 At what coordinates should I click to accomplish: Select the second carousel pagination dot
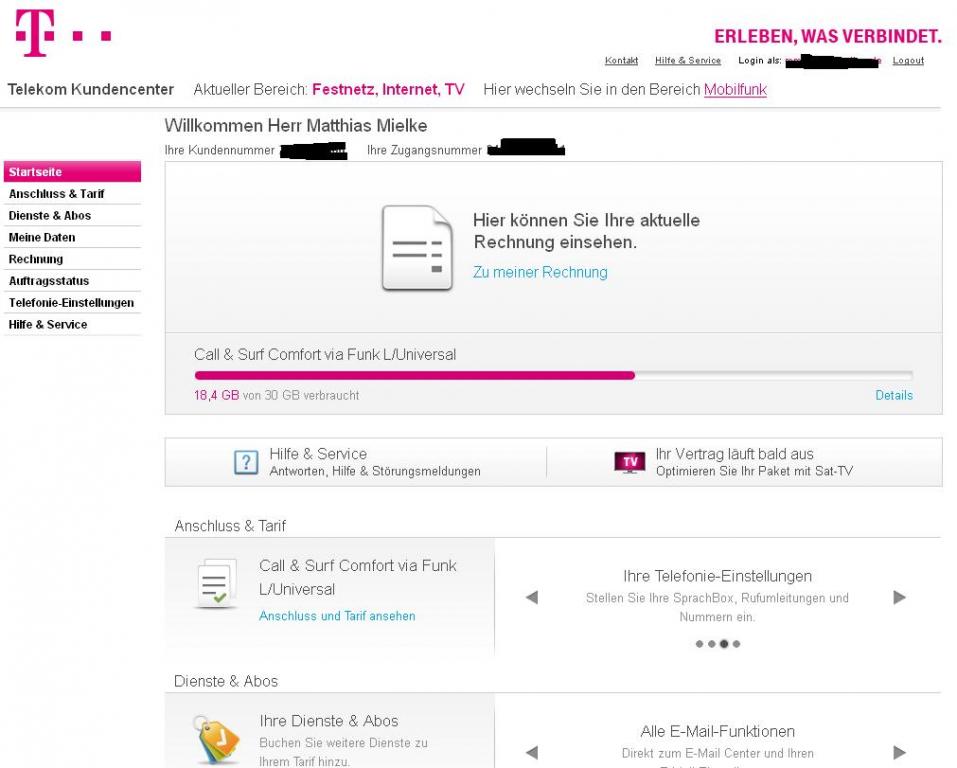(711, 643)
